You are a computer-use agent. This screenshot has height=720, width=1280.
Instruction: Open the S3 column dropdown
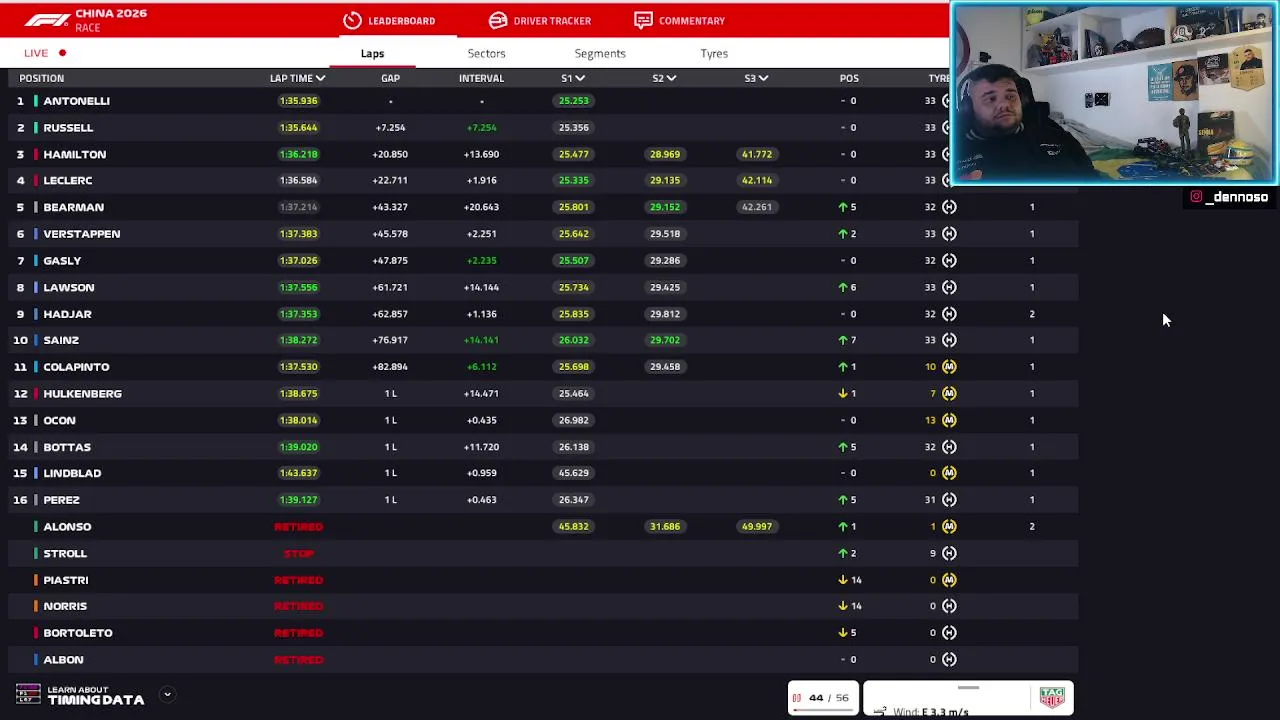coord(763,78)
